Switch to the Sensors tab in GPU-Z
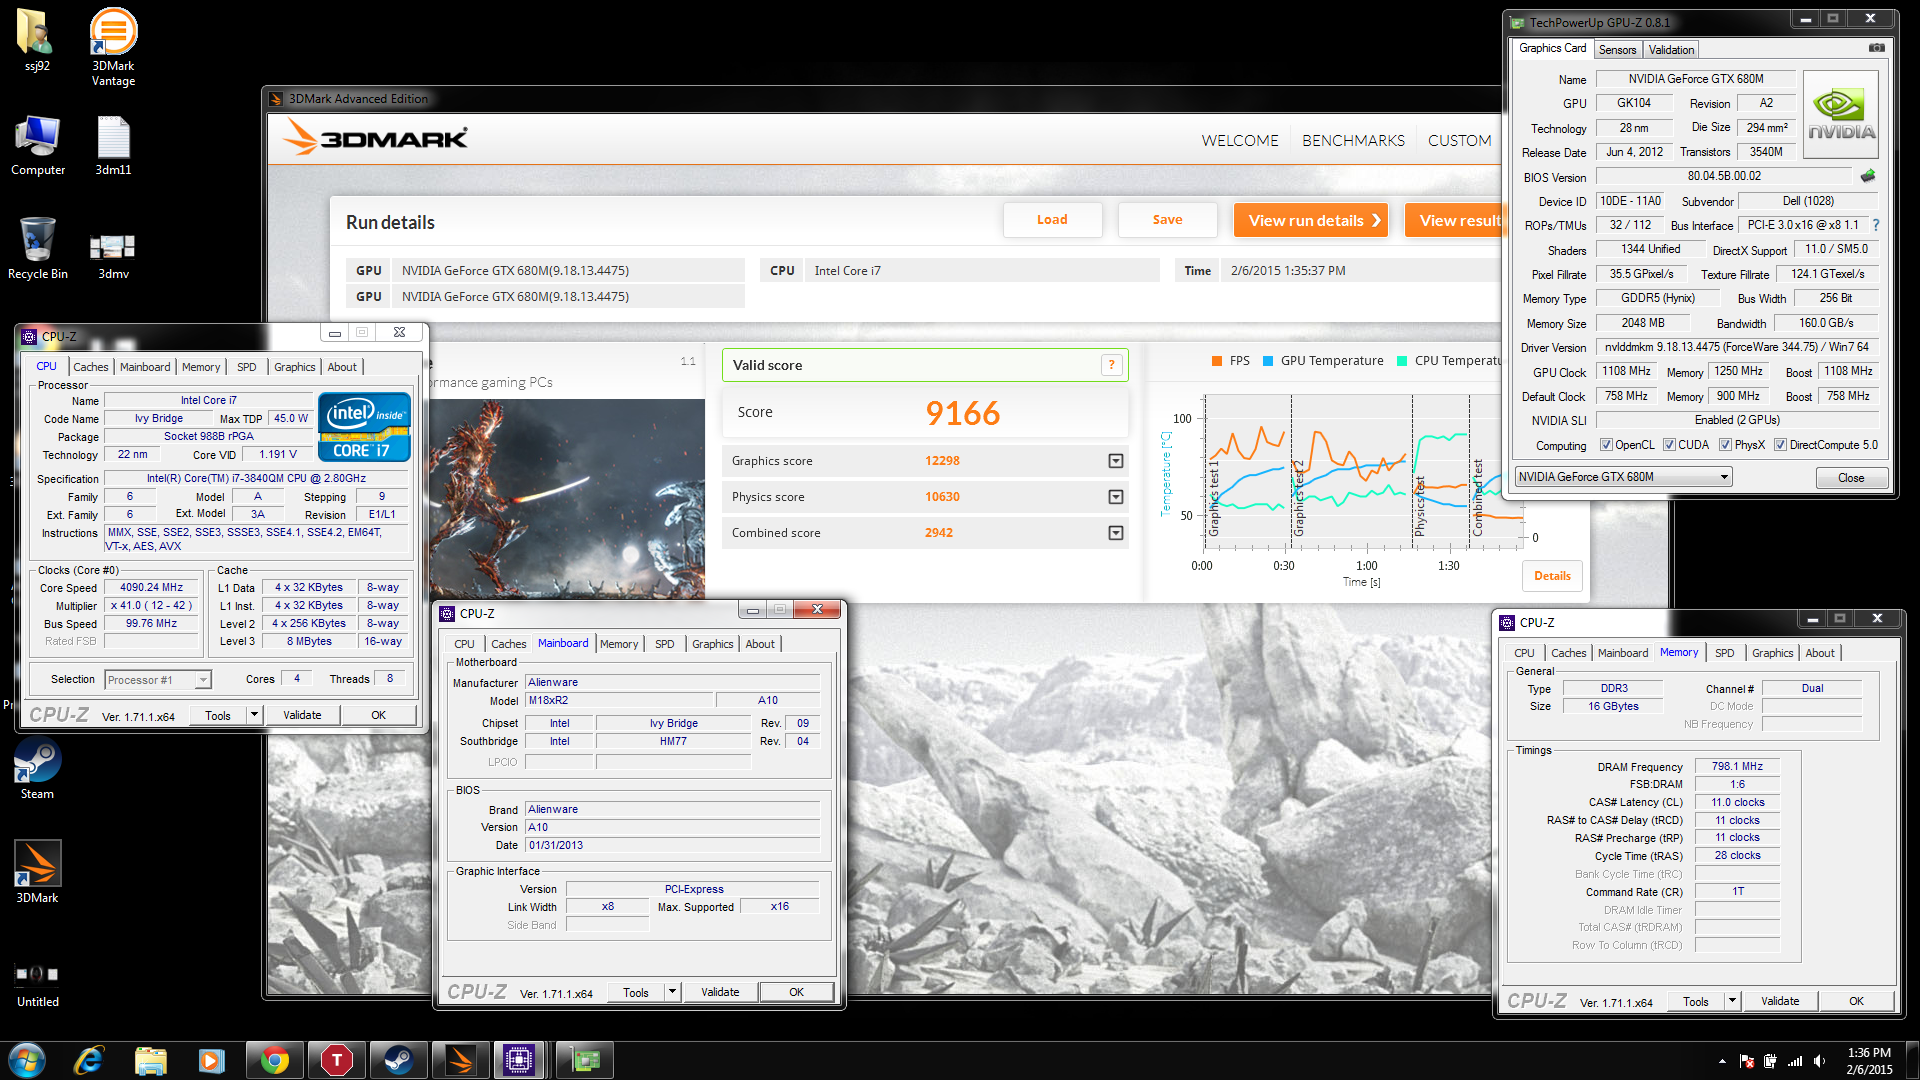The width and height of the screenshot is (1920, 1080). [x=1617, y=50]
